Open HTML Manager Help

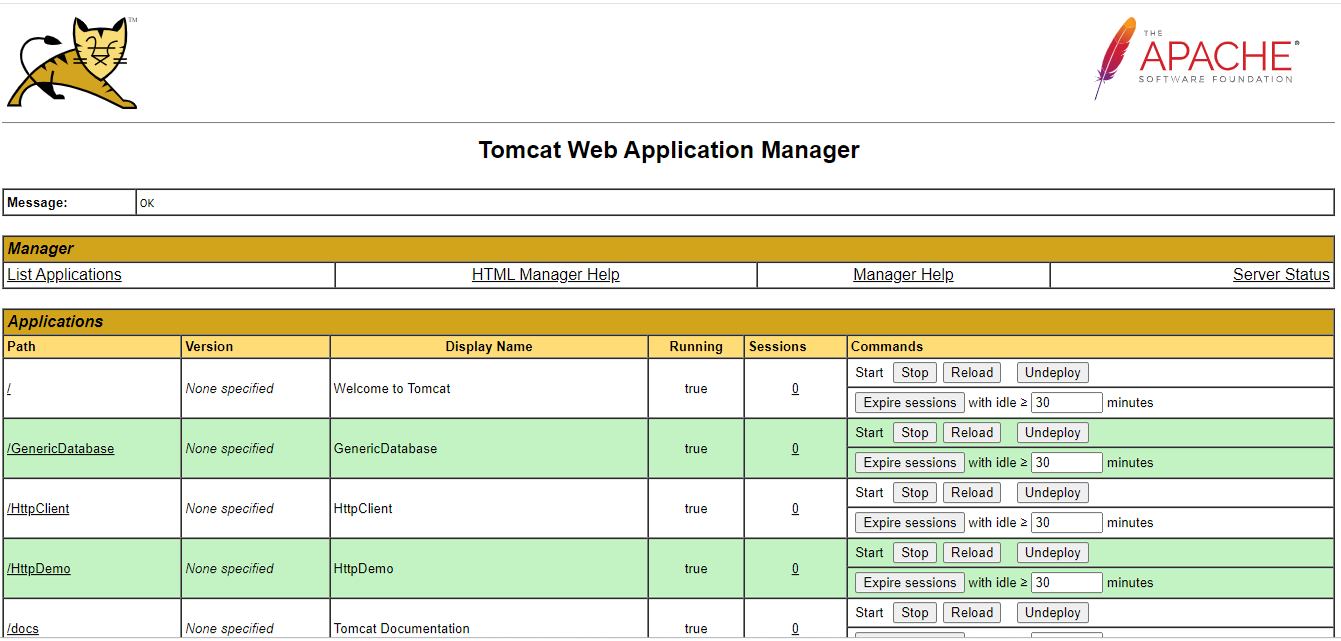click(546, 275)
